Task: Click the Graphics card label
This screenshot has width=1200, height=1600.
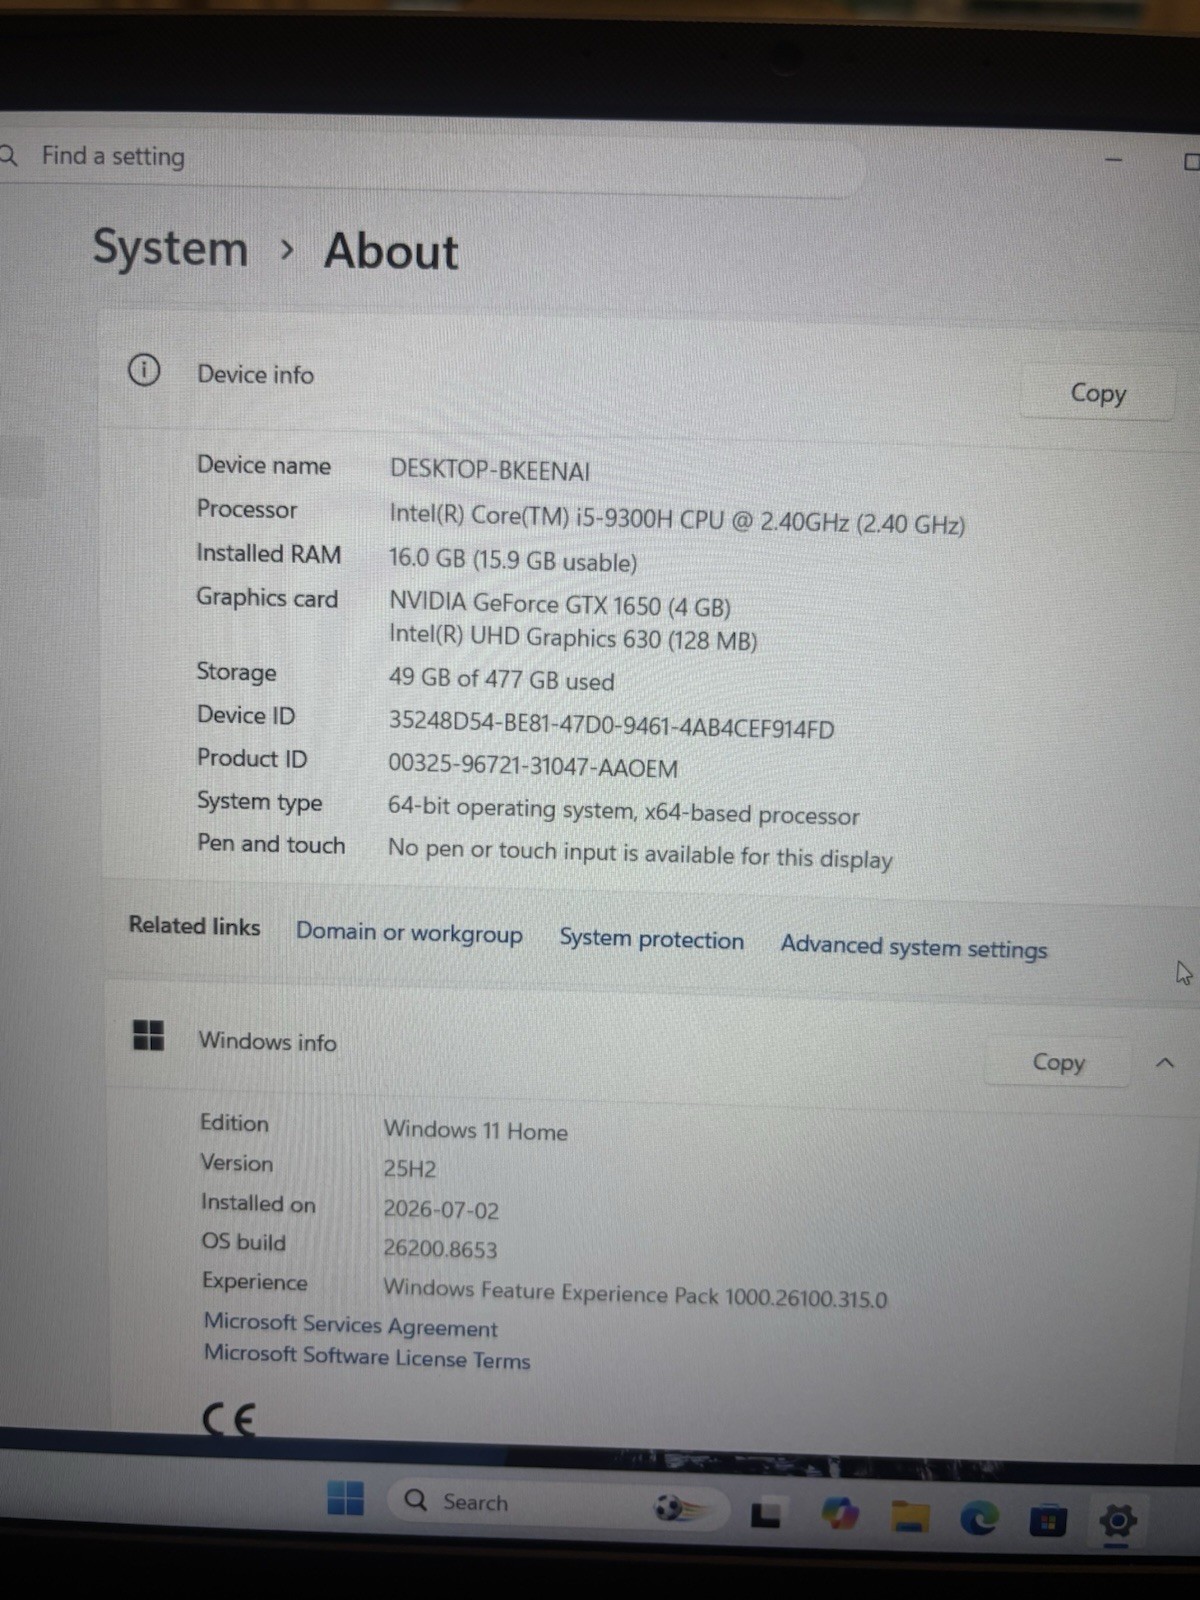Action: point(267,598)
